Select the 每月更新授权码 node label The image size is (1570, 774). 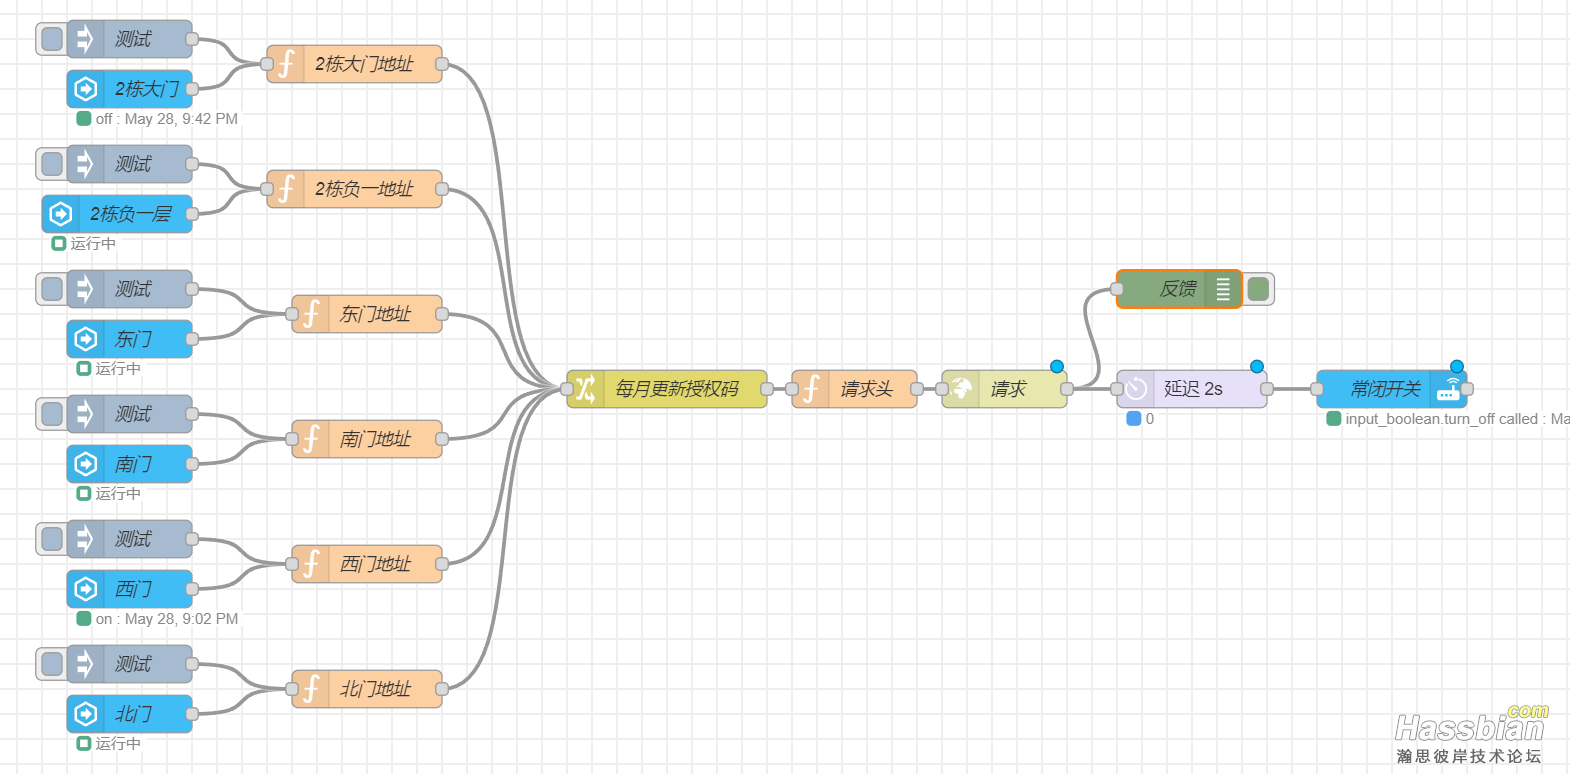[x=677, y=389]
